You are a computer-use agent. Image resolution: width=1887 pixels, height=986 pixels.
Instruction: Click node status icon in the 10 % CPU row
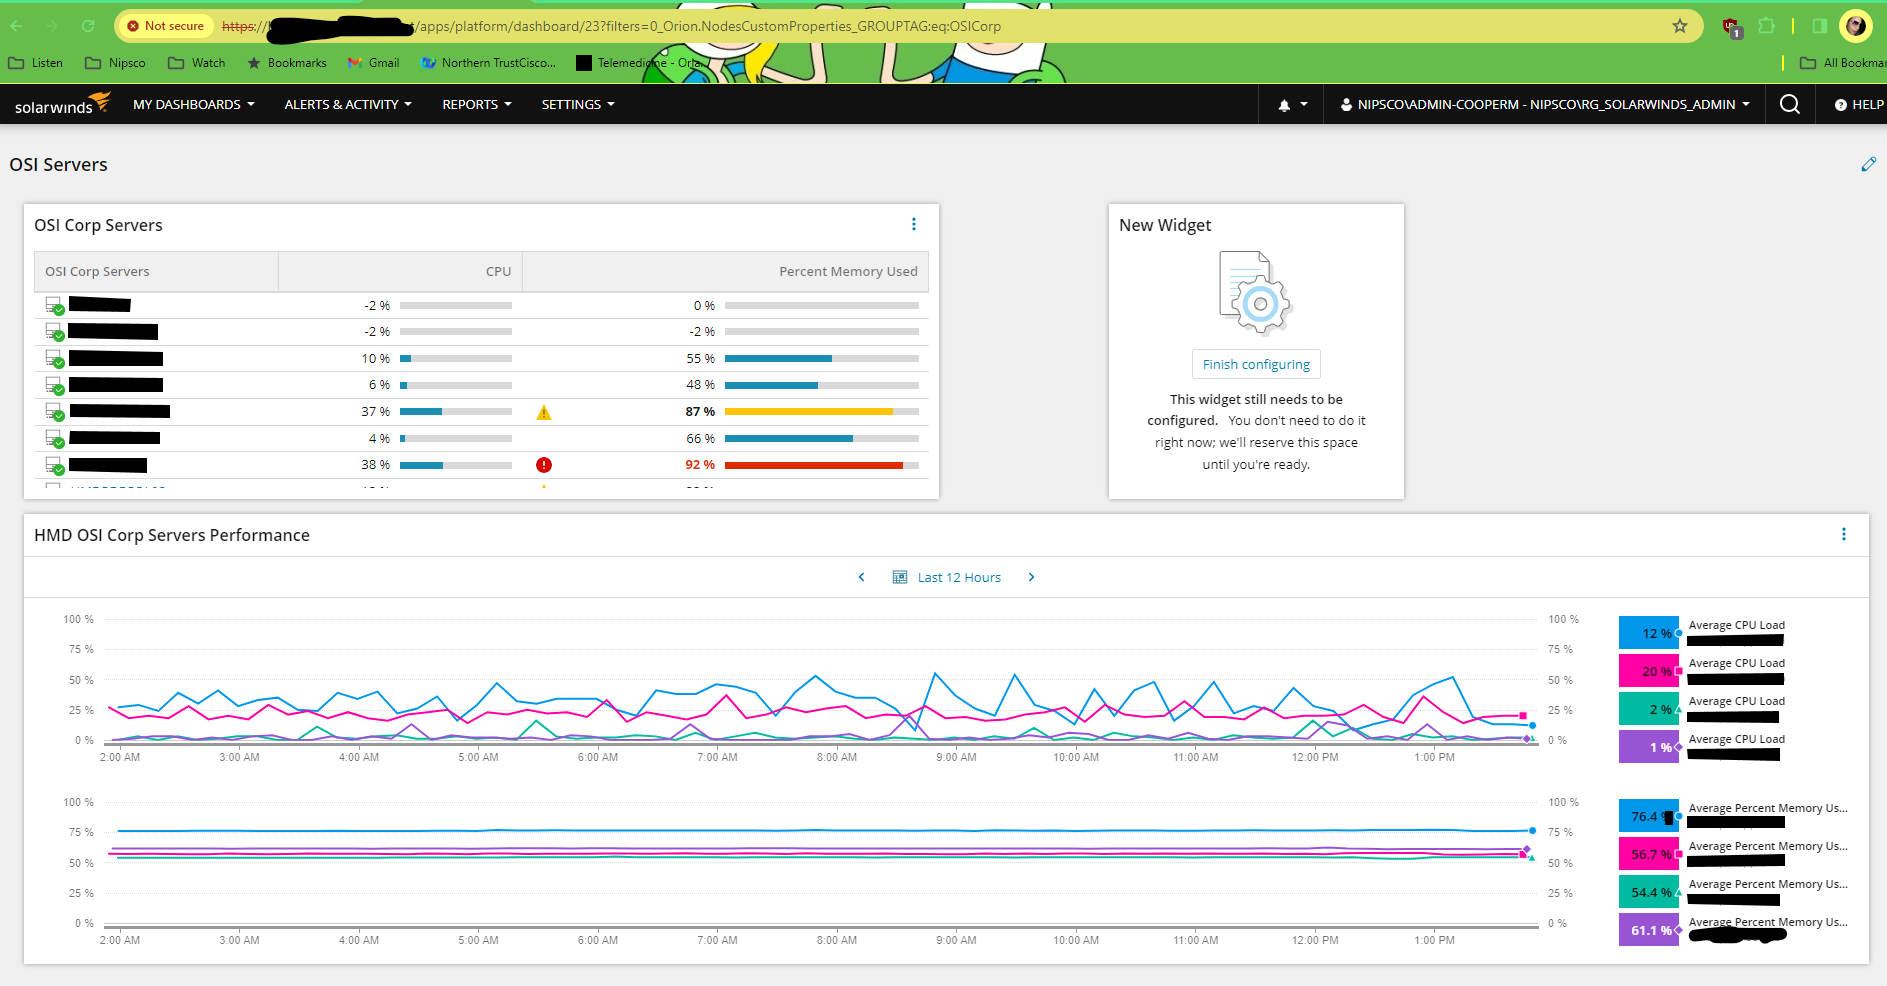55,359
